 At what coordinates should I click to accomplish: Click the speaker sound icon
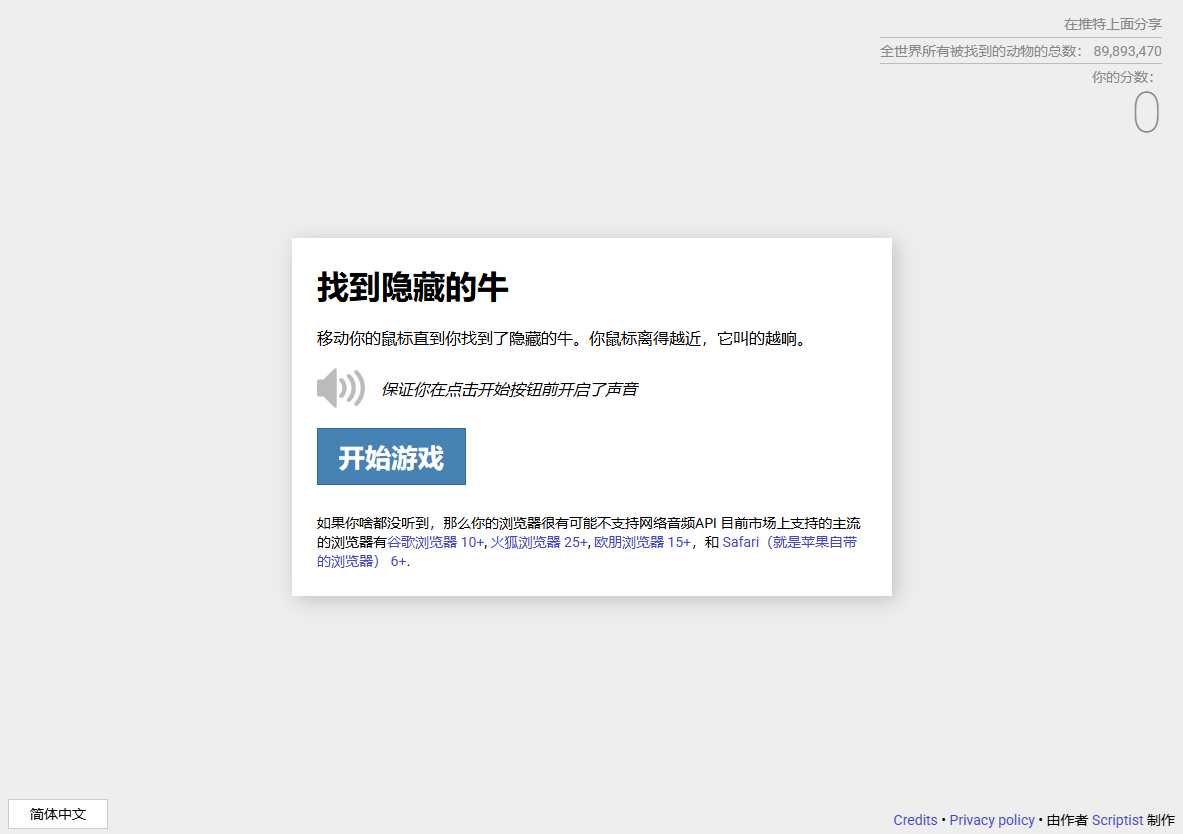tap(340, 388)
